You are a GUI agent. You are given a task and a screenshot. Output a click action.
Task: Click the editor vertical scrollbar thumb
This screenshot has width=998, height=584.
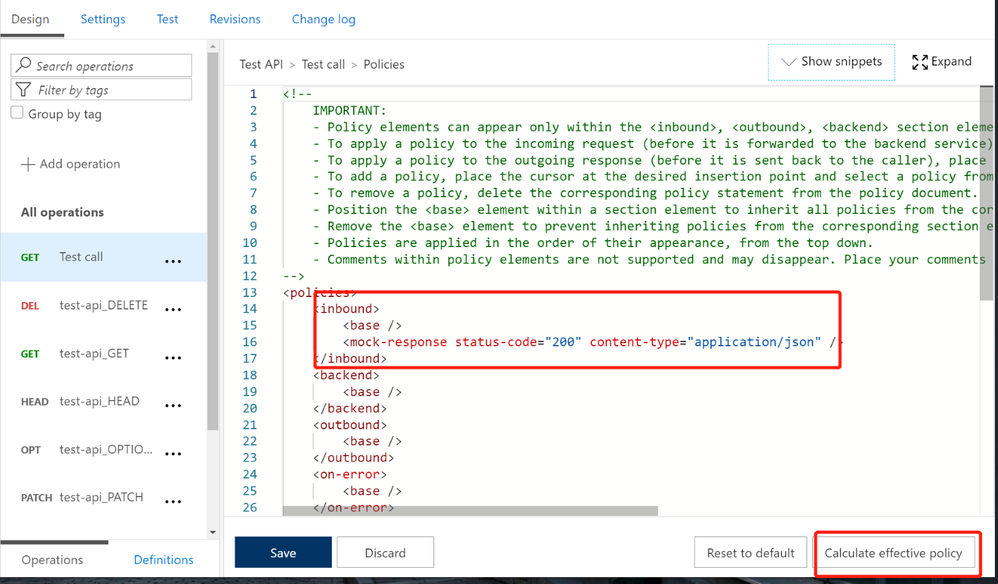987,191
